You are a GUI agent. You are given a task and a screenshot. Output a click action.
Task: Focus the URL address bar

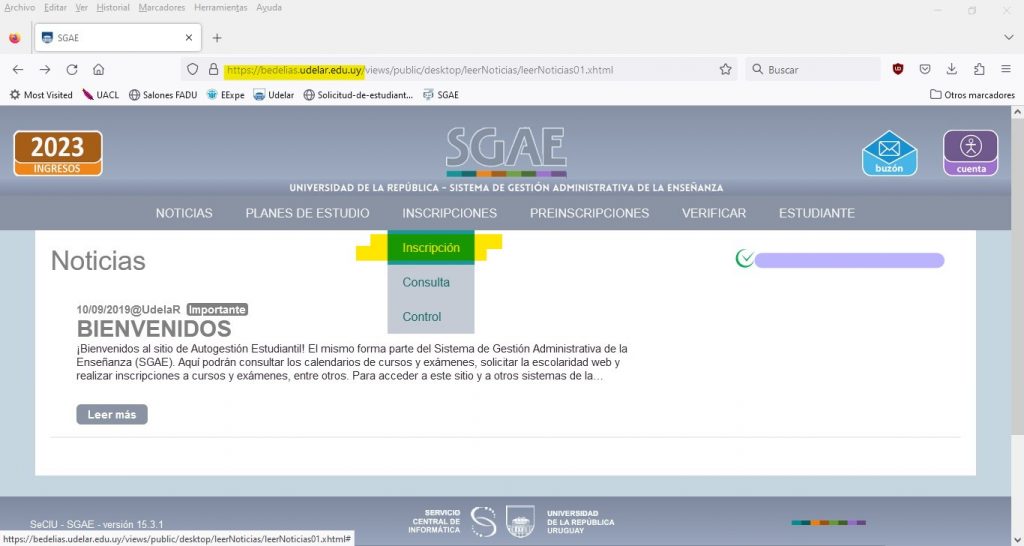pyautogui.click(x=457, y=69)
